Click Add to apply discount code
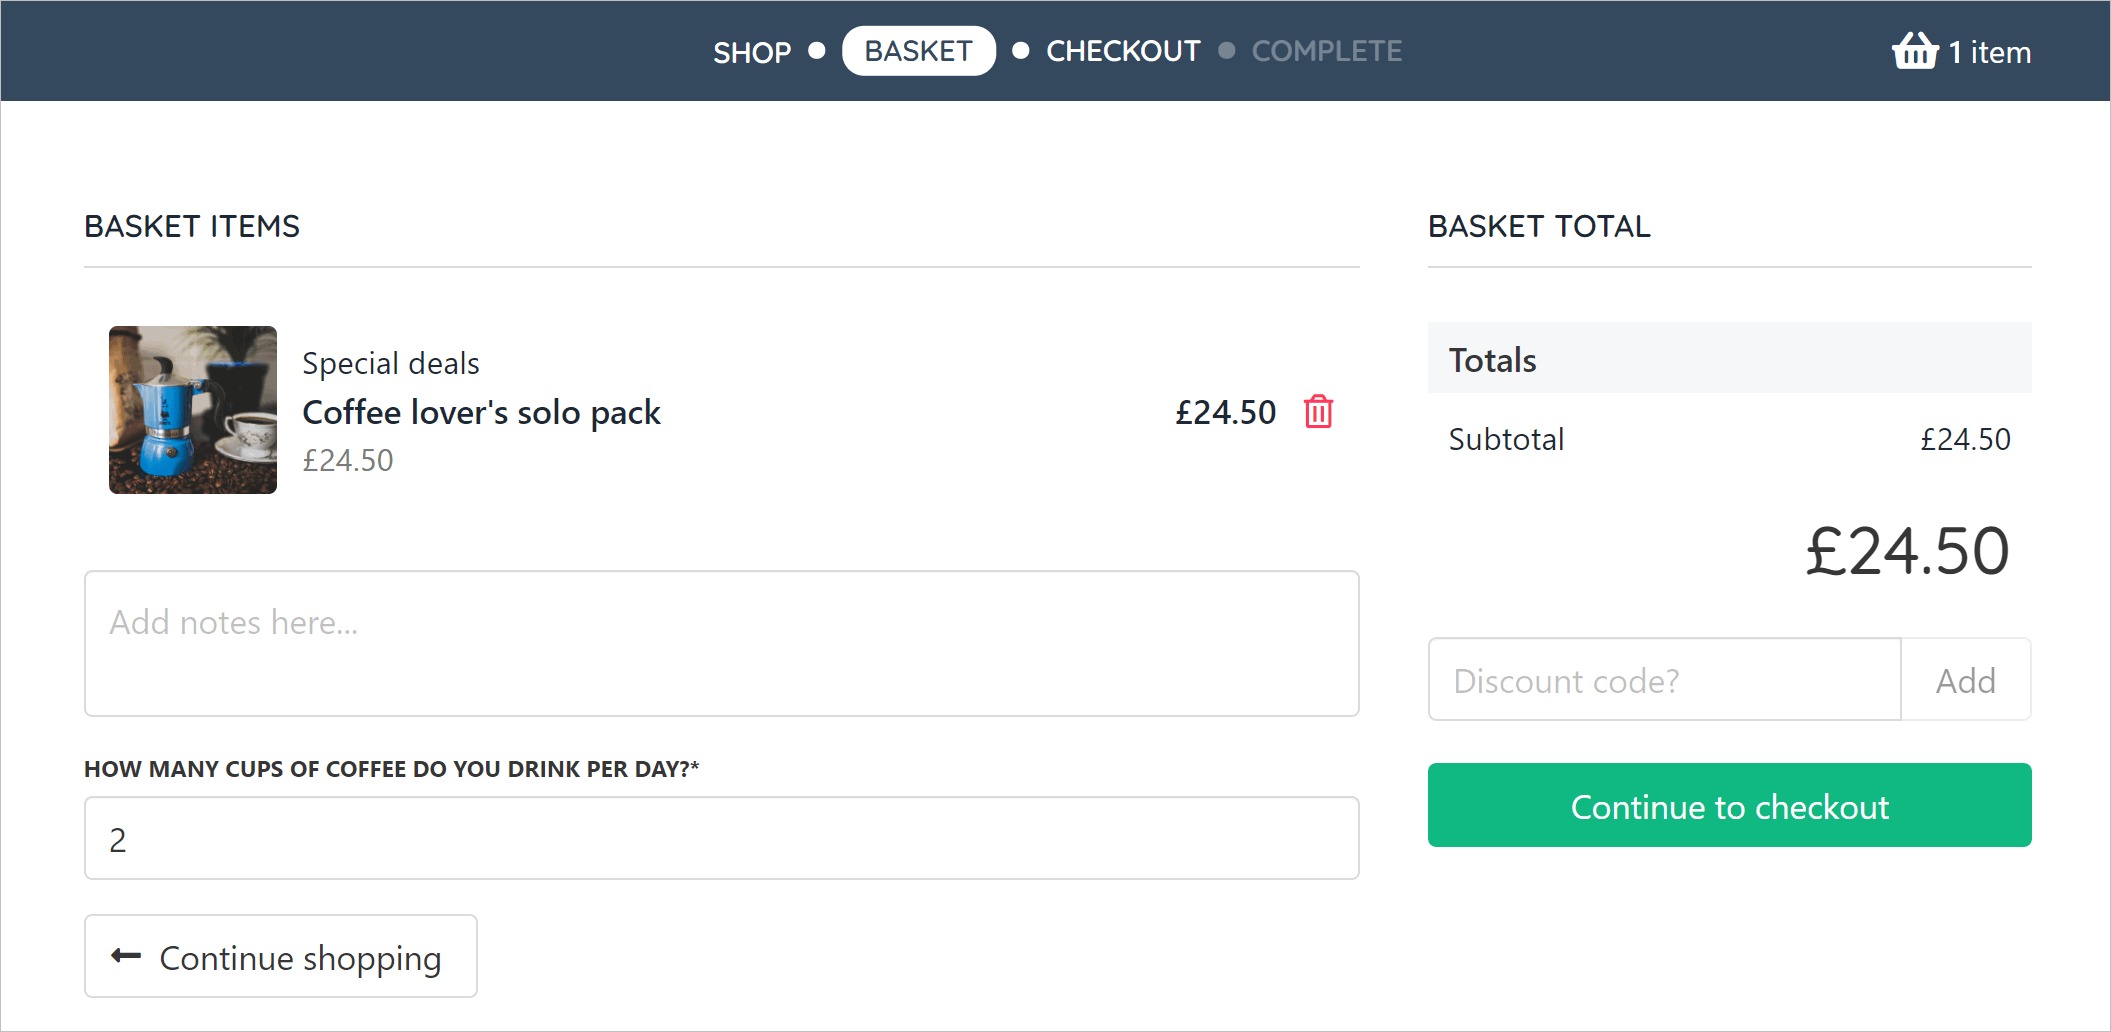Screen dimensions: 2111x1032 1965,680
